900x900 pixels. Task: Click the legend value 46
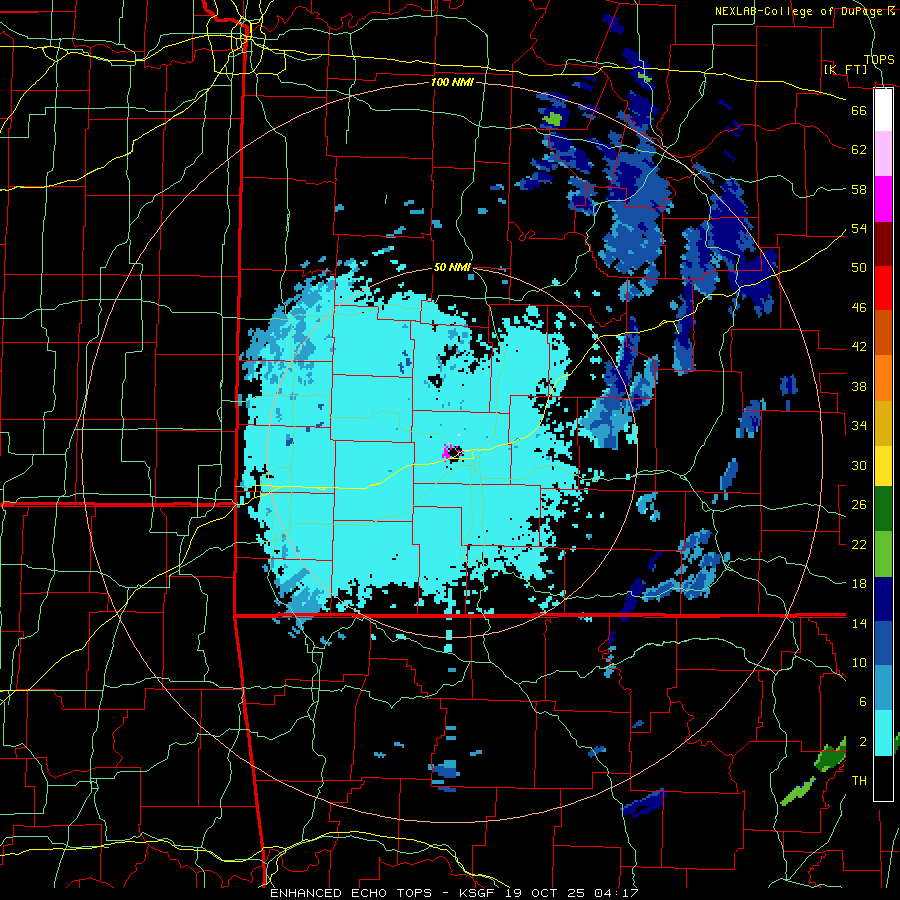[x=859, y=308]
